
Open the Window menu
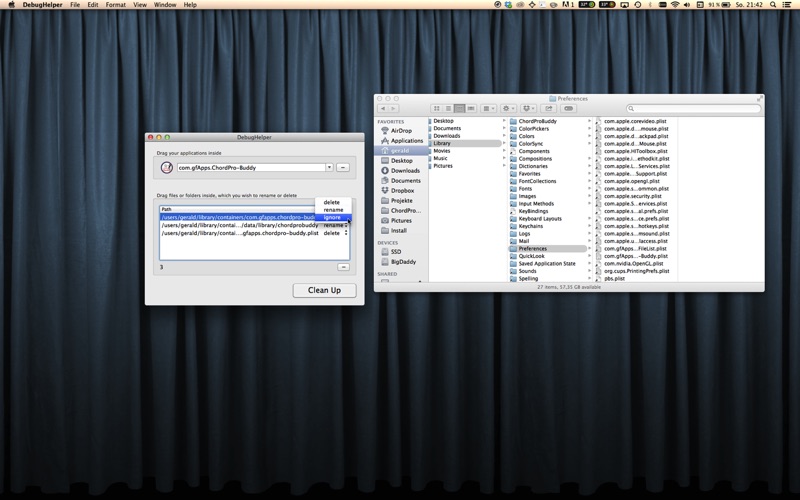coord(165,5)
